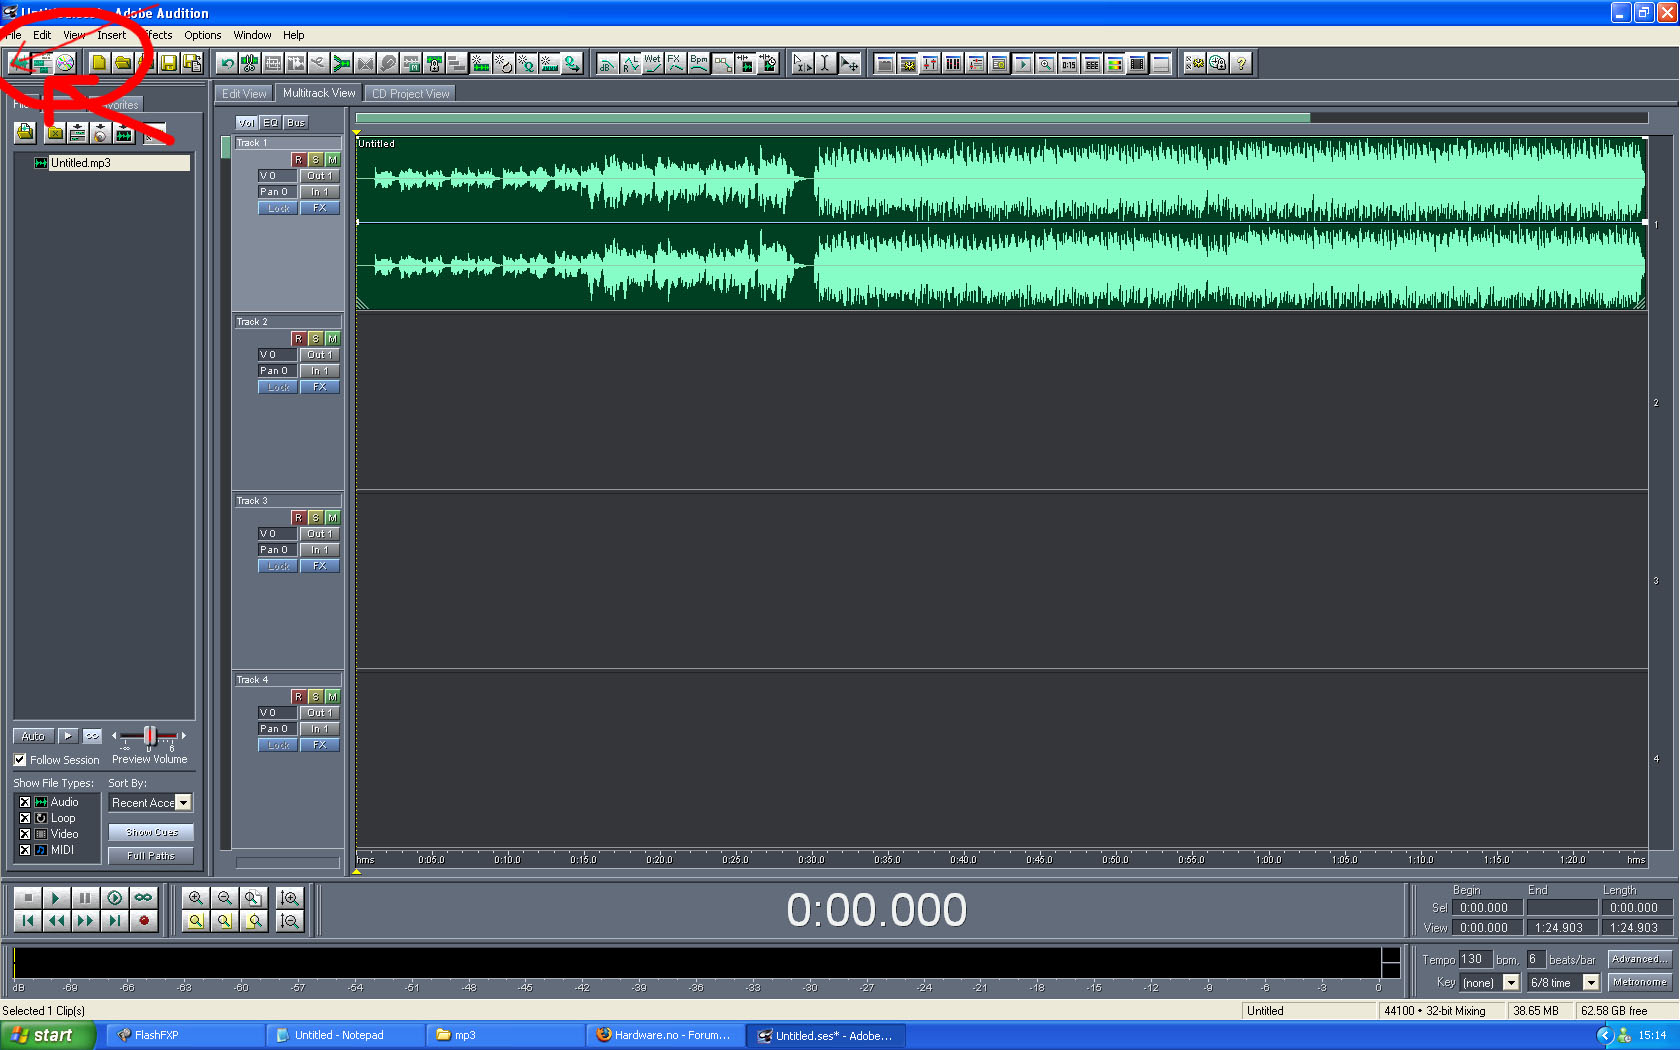Open Track 1 FX button
The width and height of the screenshot is (1680, 1050).
click(x=320, y=208)
